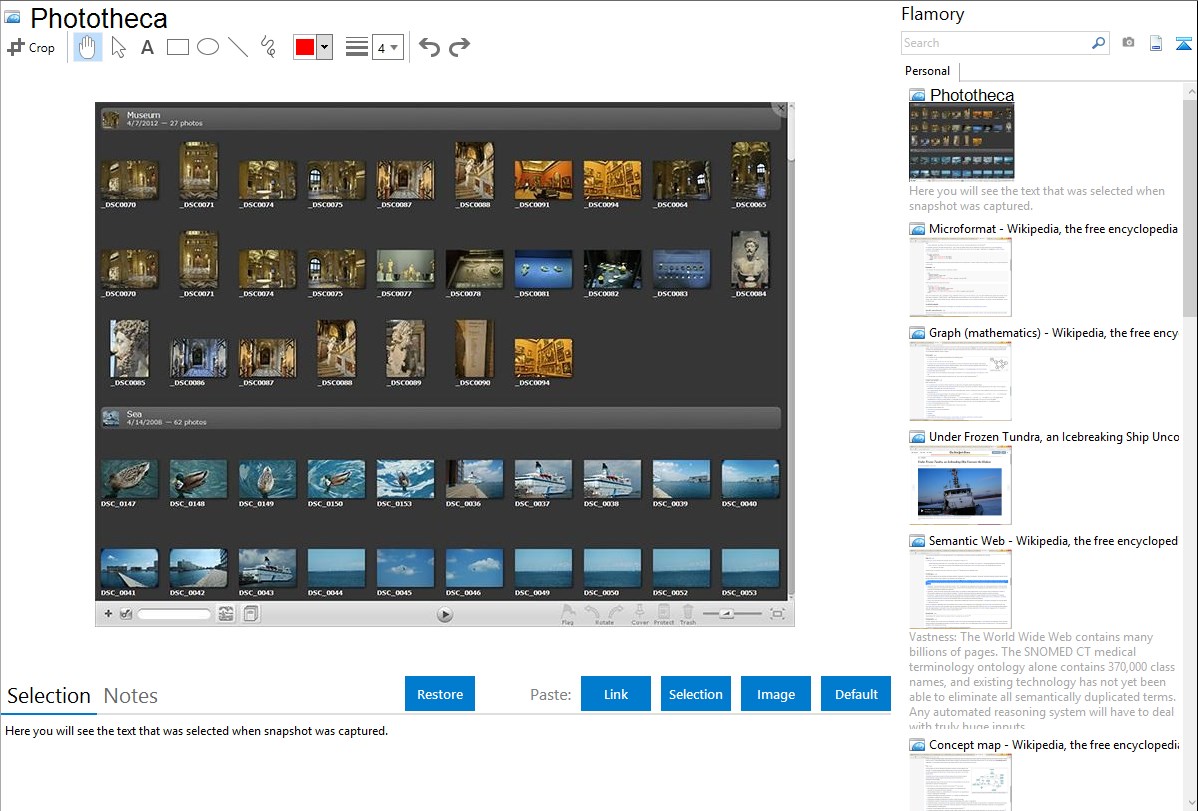Image resolution: width=1198 pixels, height=811 pixels.
Task: Open the Semantic Web snapshot title
Action: click(x=1053, y=540)
